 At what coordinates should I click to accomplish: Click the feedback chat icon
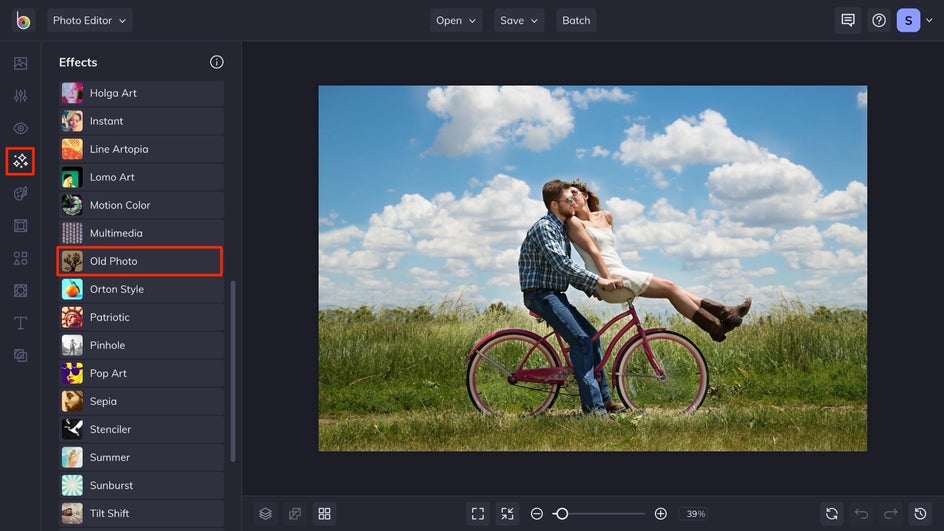tap(848, 20)
